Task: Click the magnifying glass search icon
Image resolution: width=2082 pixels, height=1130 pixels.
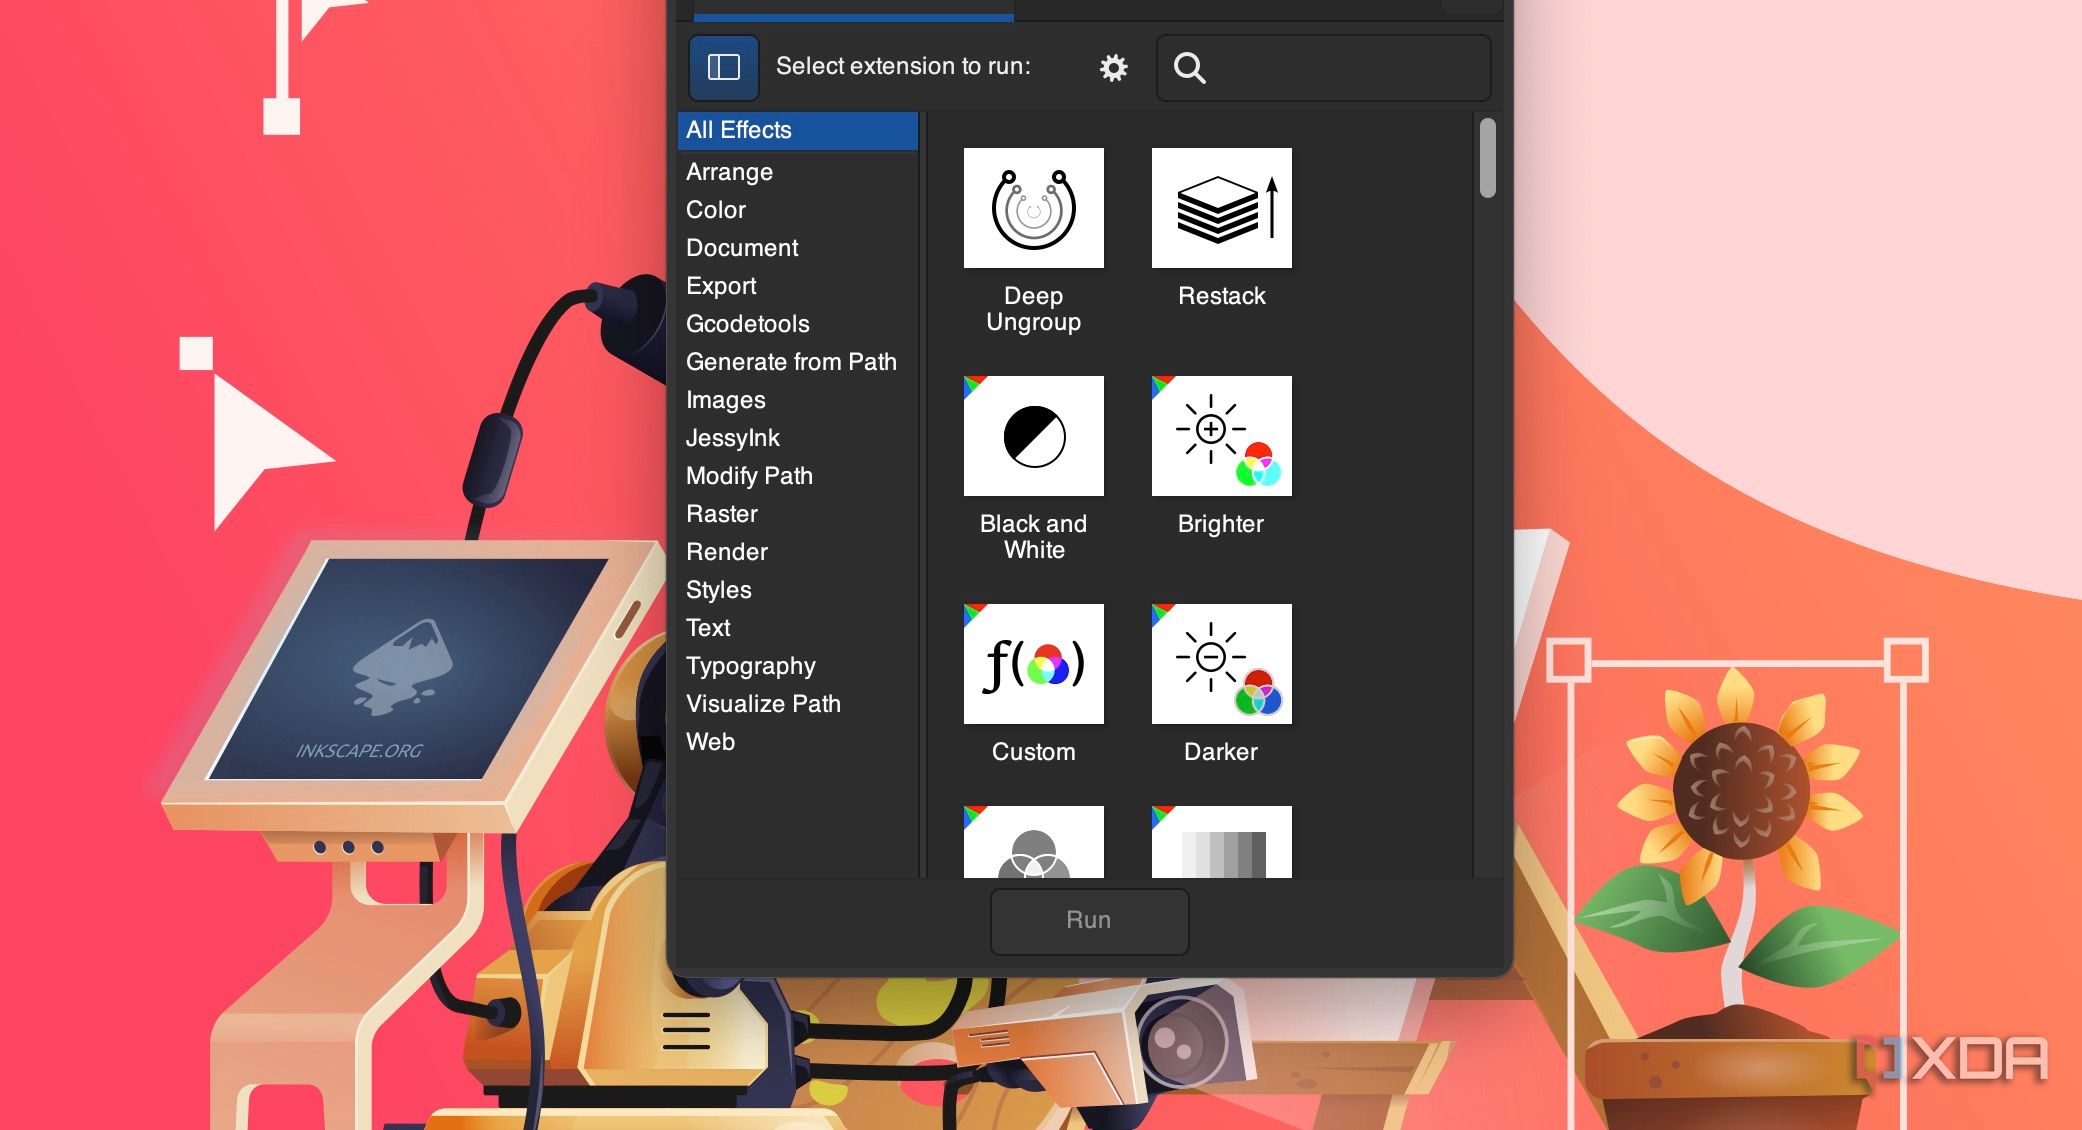Action: tap(1191, 69)
